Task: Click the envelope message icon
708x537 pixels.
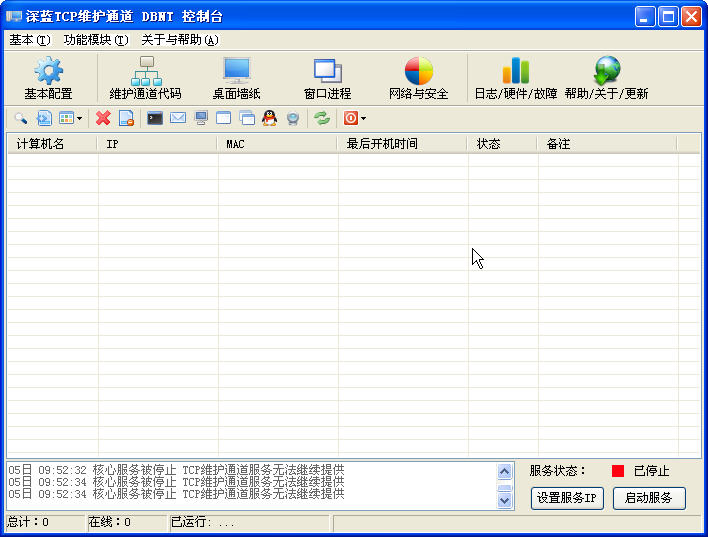Action: coord(178,118)
